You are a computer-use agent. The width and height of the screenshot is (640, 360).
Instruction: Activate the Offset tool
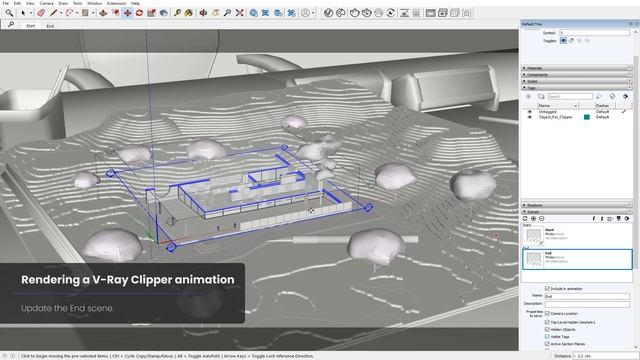[116, 13]
